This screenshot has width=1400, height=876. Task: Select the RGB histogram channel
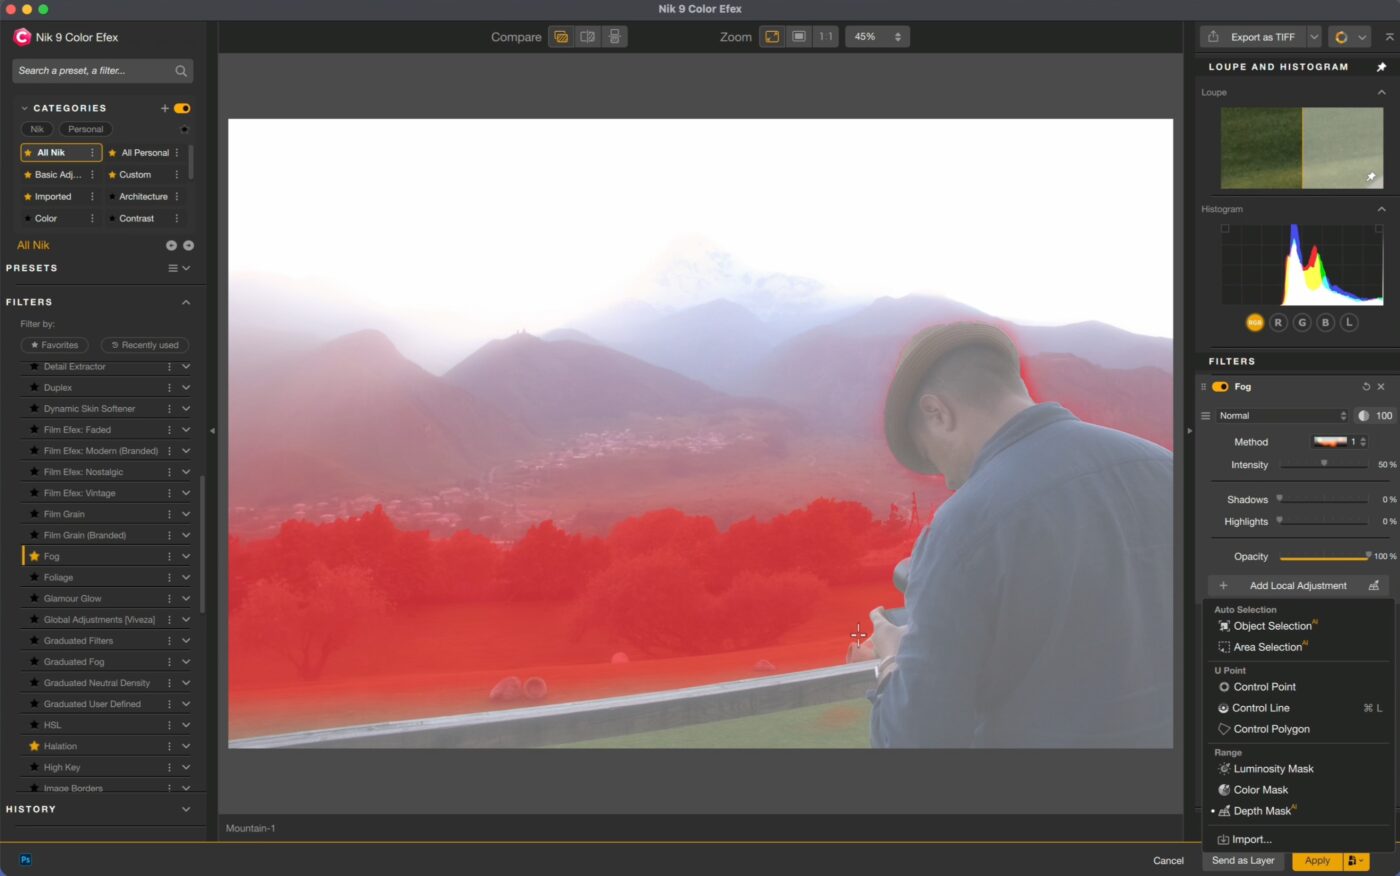1254,322
